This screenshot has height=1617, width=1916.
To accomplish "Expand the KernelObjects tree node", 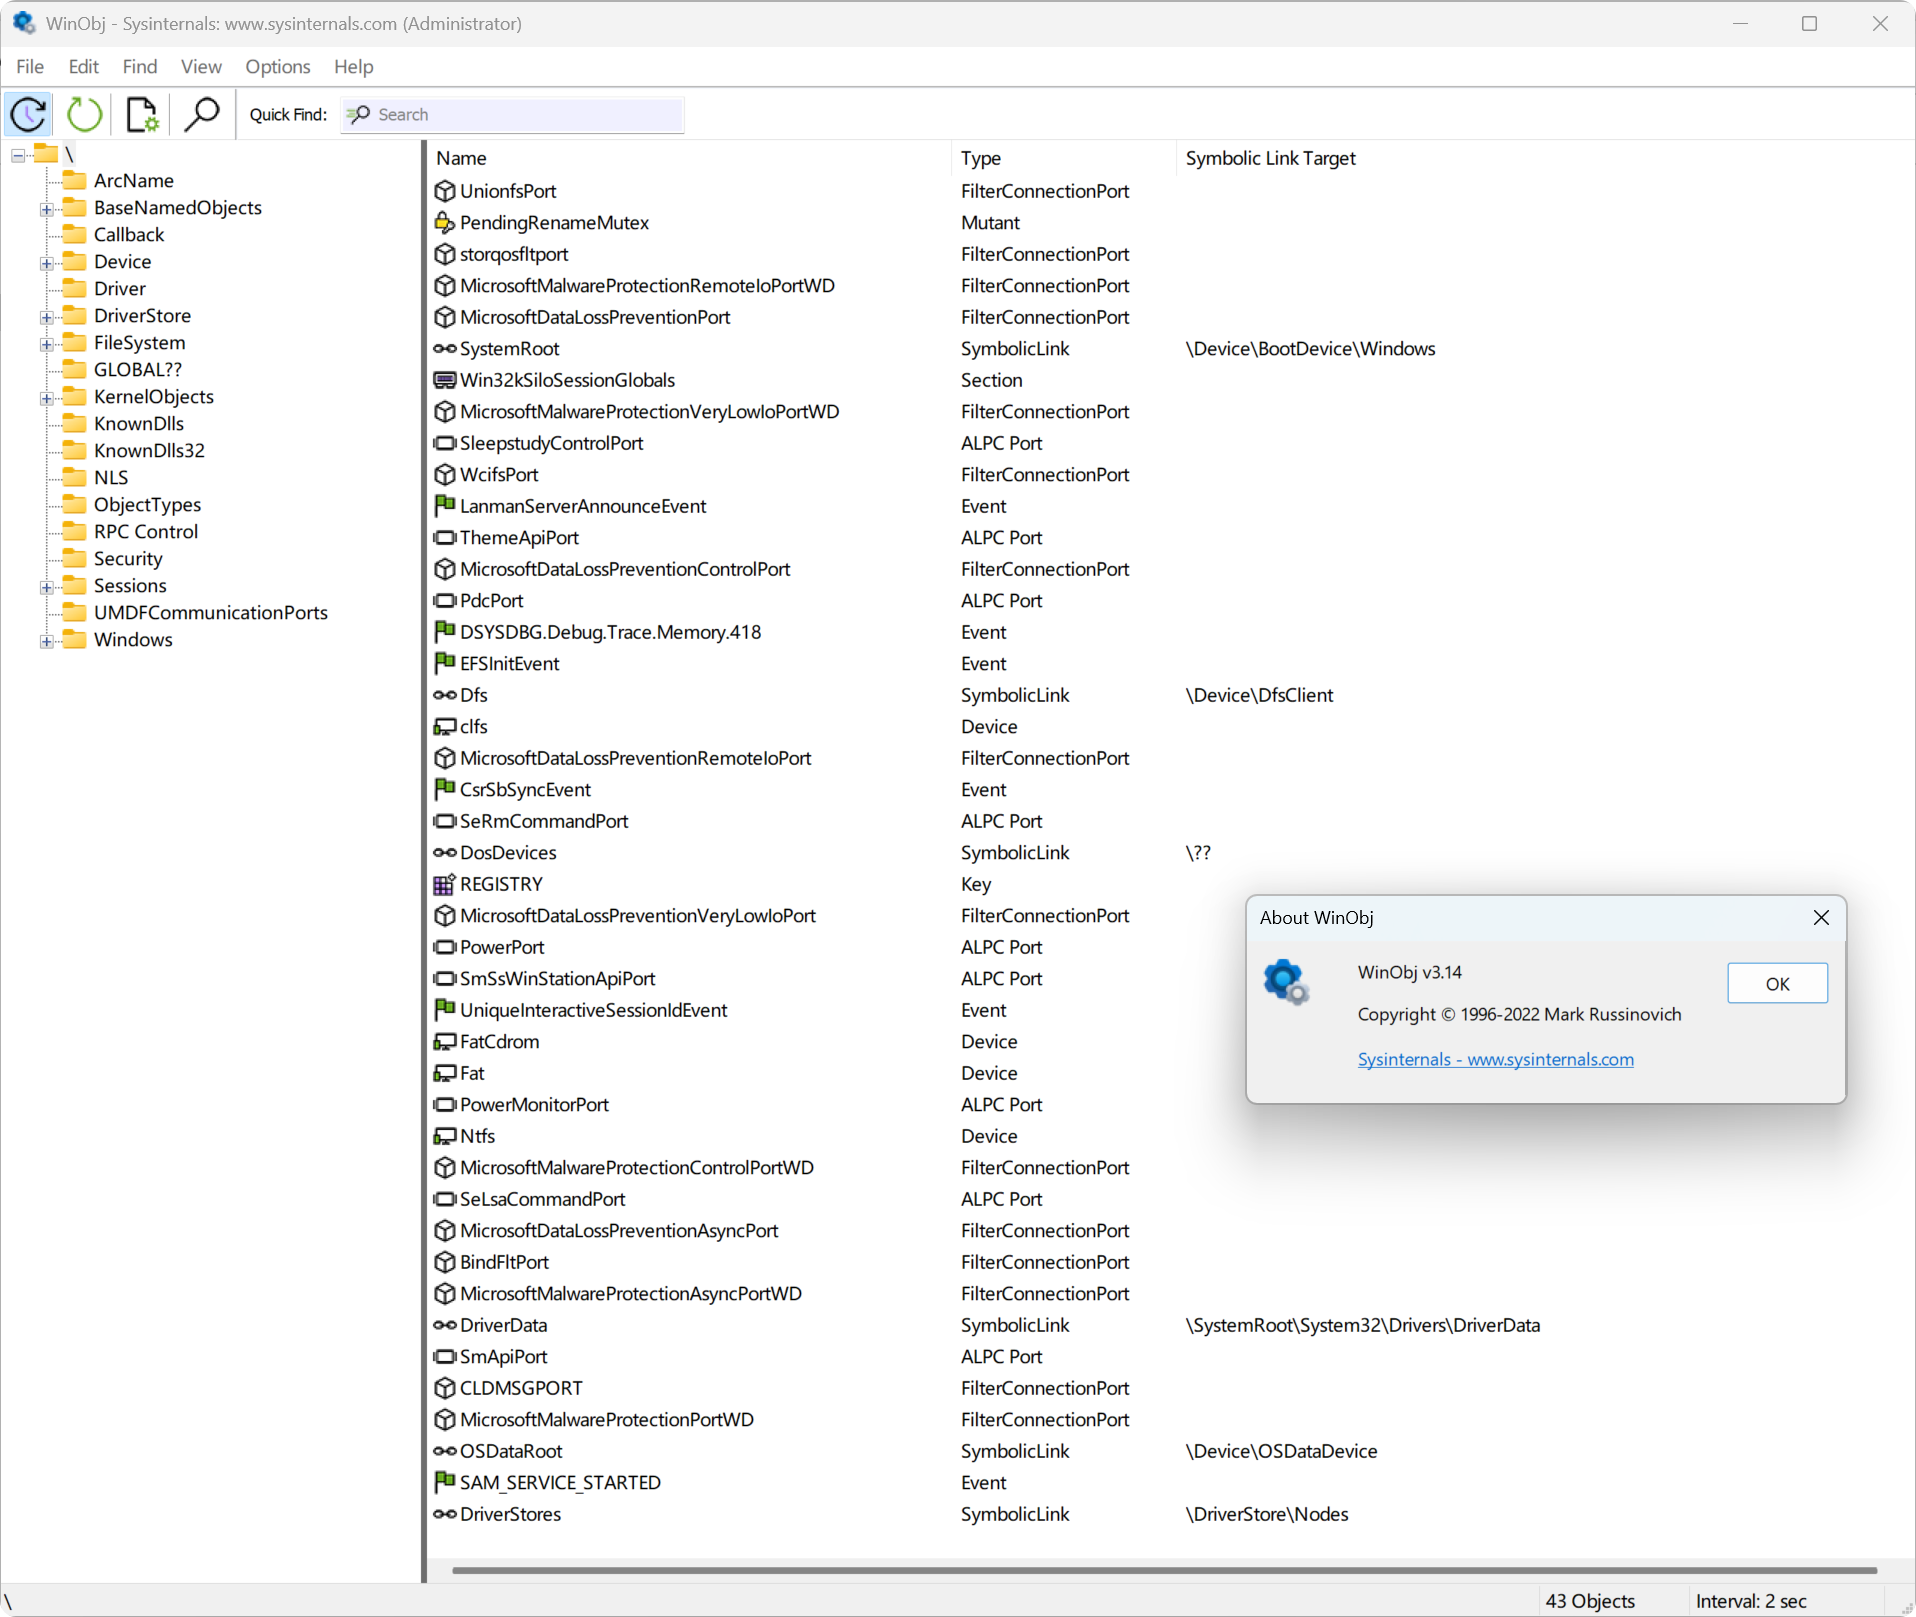I will coord(46,398).
